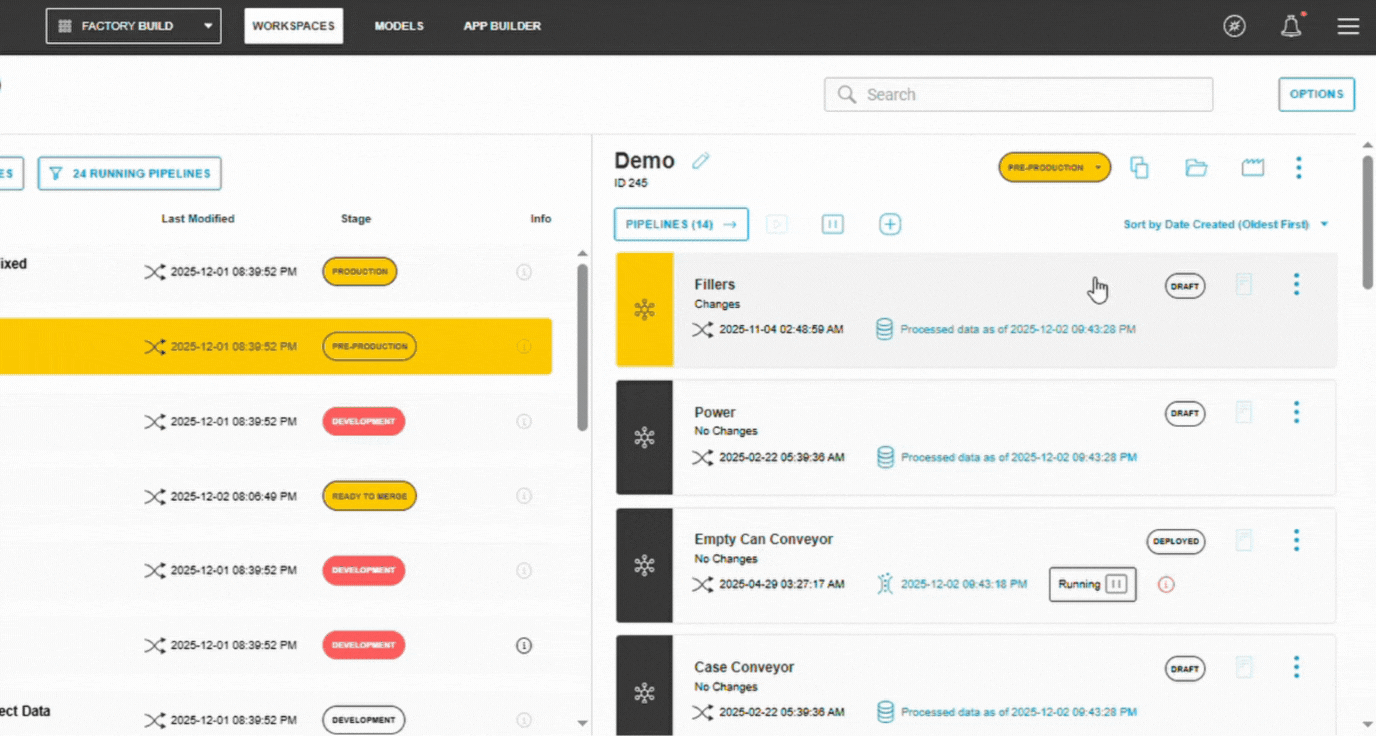
Task: Click the Options button
Action: point(1316,94)
